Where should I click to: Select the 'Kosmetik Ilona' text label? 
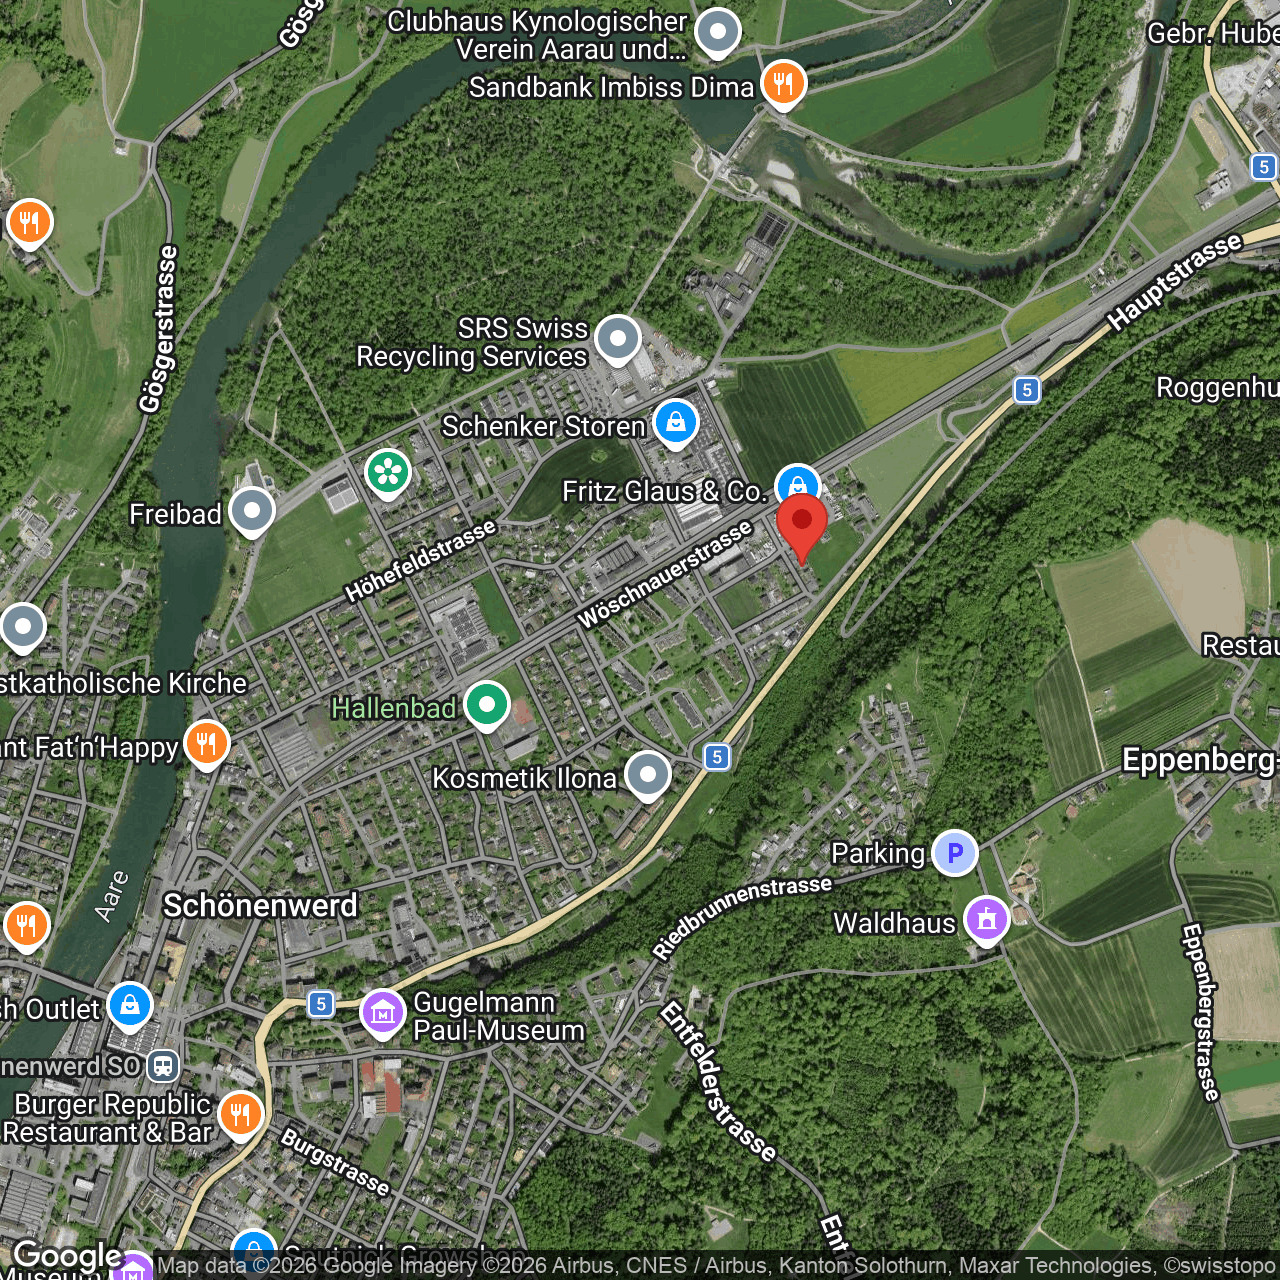[x=525, y=778]
